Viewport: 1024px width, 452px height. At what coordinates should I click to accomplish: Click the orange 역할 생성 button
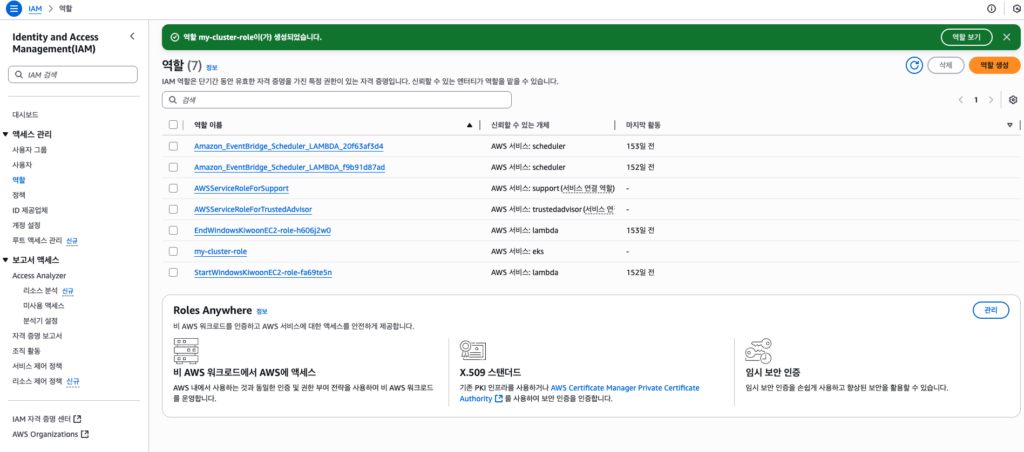tap(994, 65)
